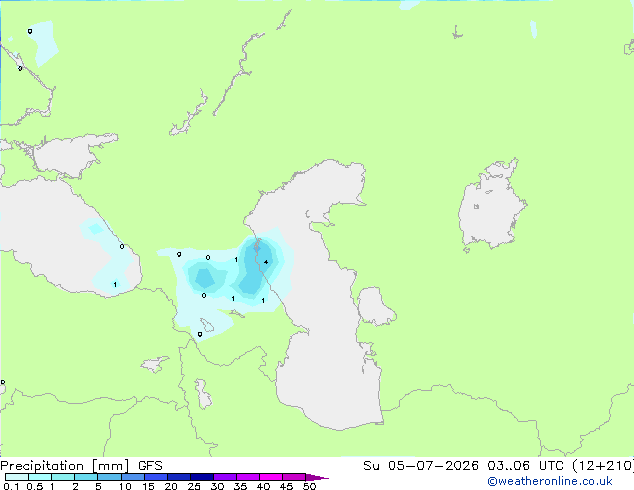Click the 2–5 mm legend color swatch

click(x=86, y=477)
